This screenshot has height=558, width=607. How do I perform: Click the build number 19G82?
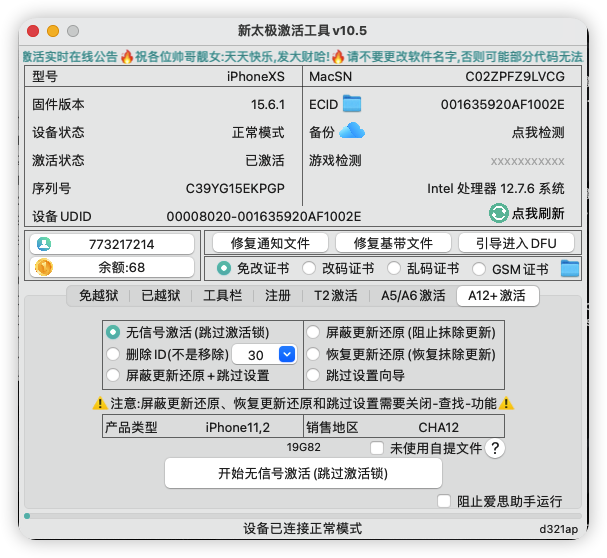304,447
